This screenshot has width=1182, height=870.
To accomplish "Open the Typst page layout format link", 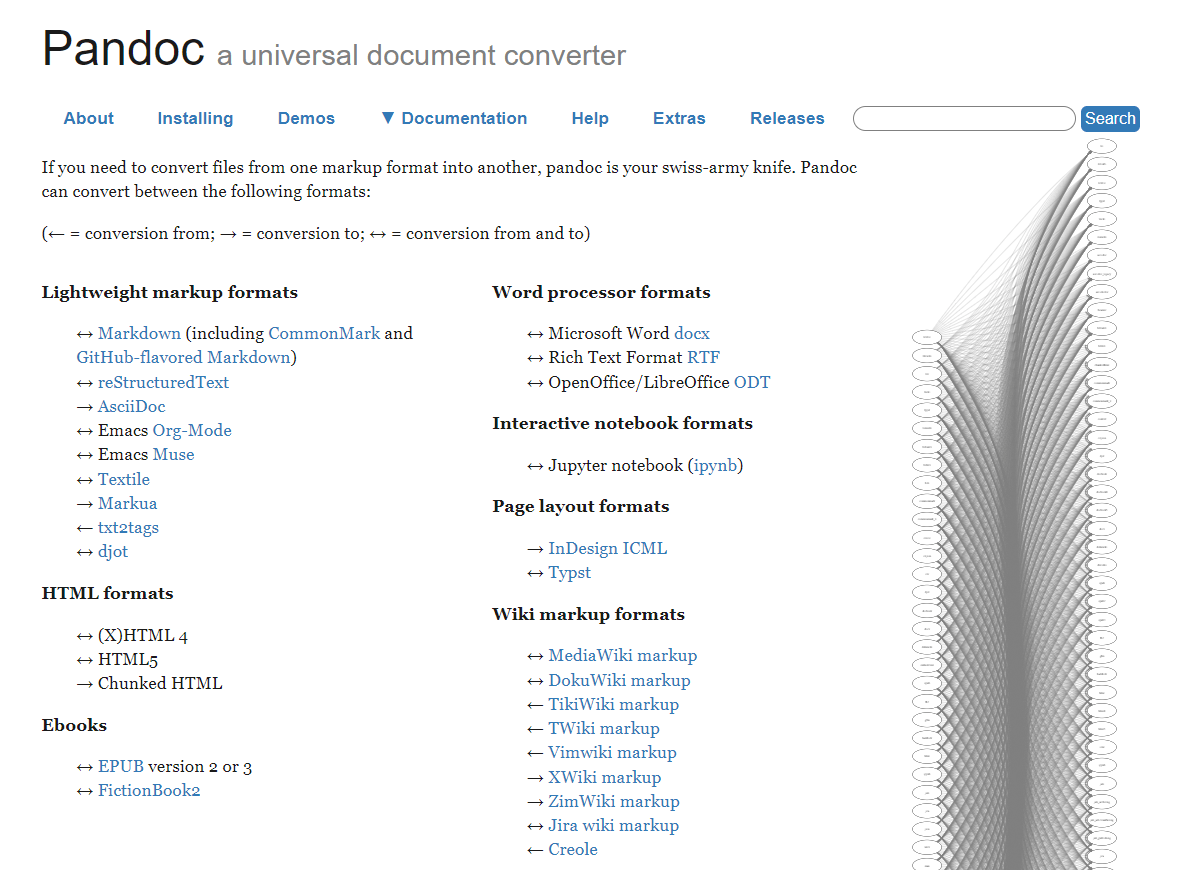I will tap(569, 572).
